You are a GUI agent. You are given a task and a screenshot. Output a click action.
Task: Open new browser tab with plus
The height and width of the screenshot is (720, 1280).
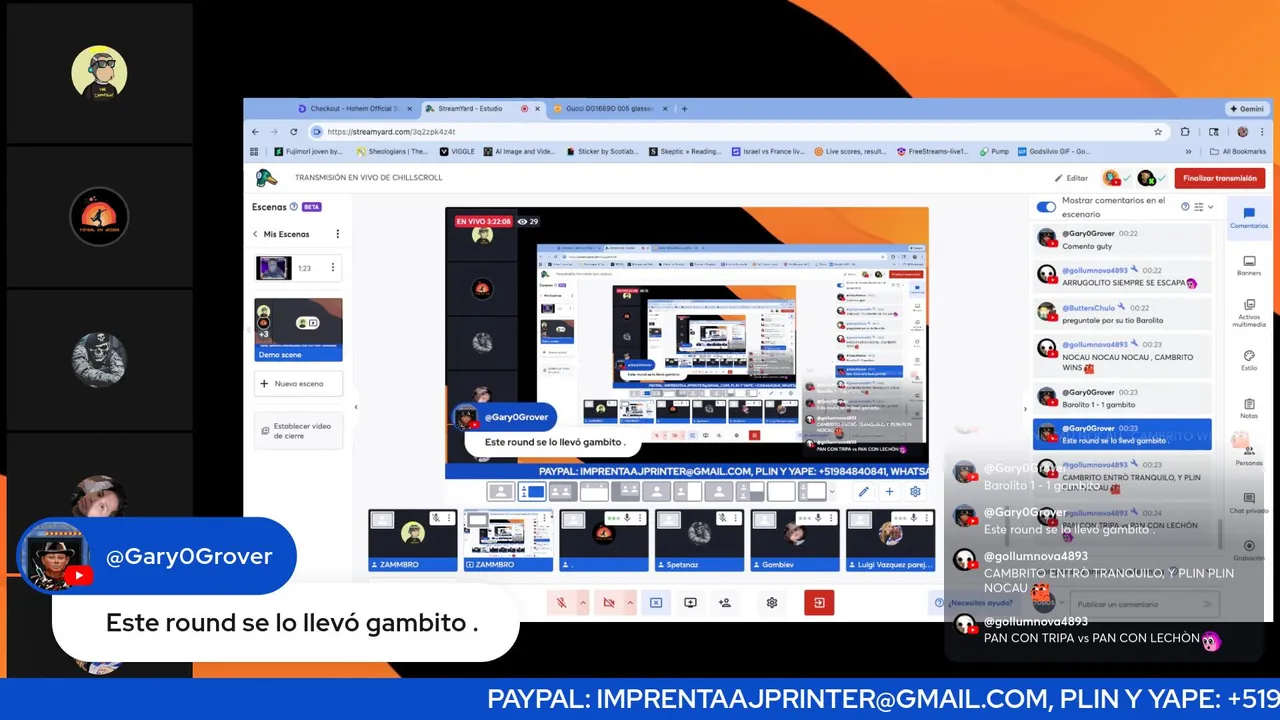click(x=684, y=108)
